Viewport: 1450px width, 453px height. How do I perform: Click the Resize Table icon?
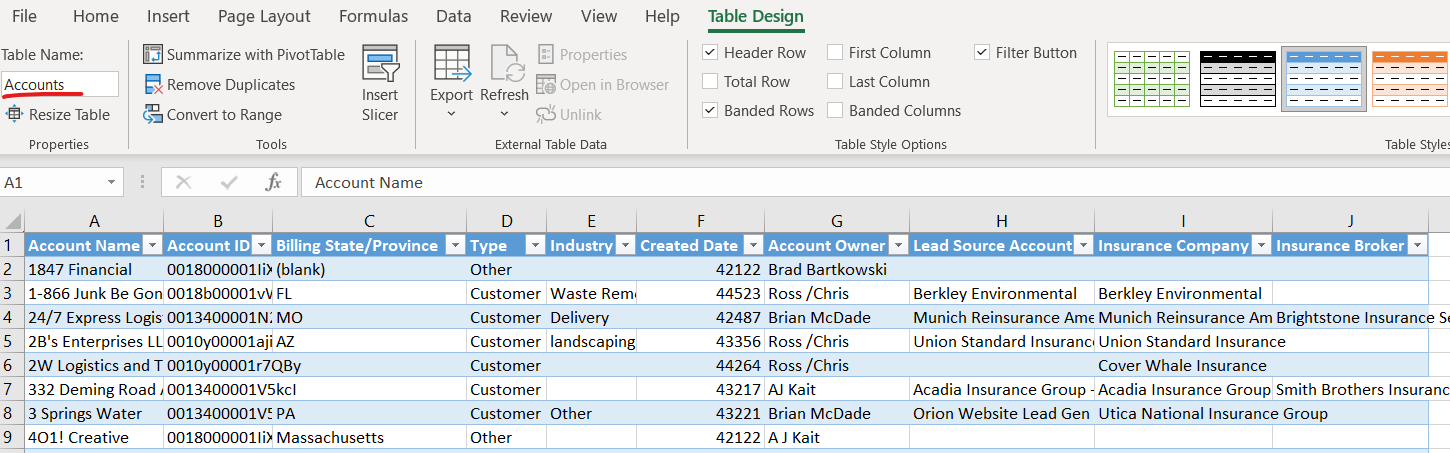pyautogui.click(x=15, y=114)
